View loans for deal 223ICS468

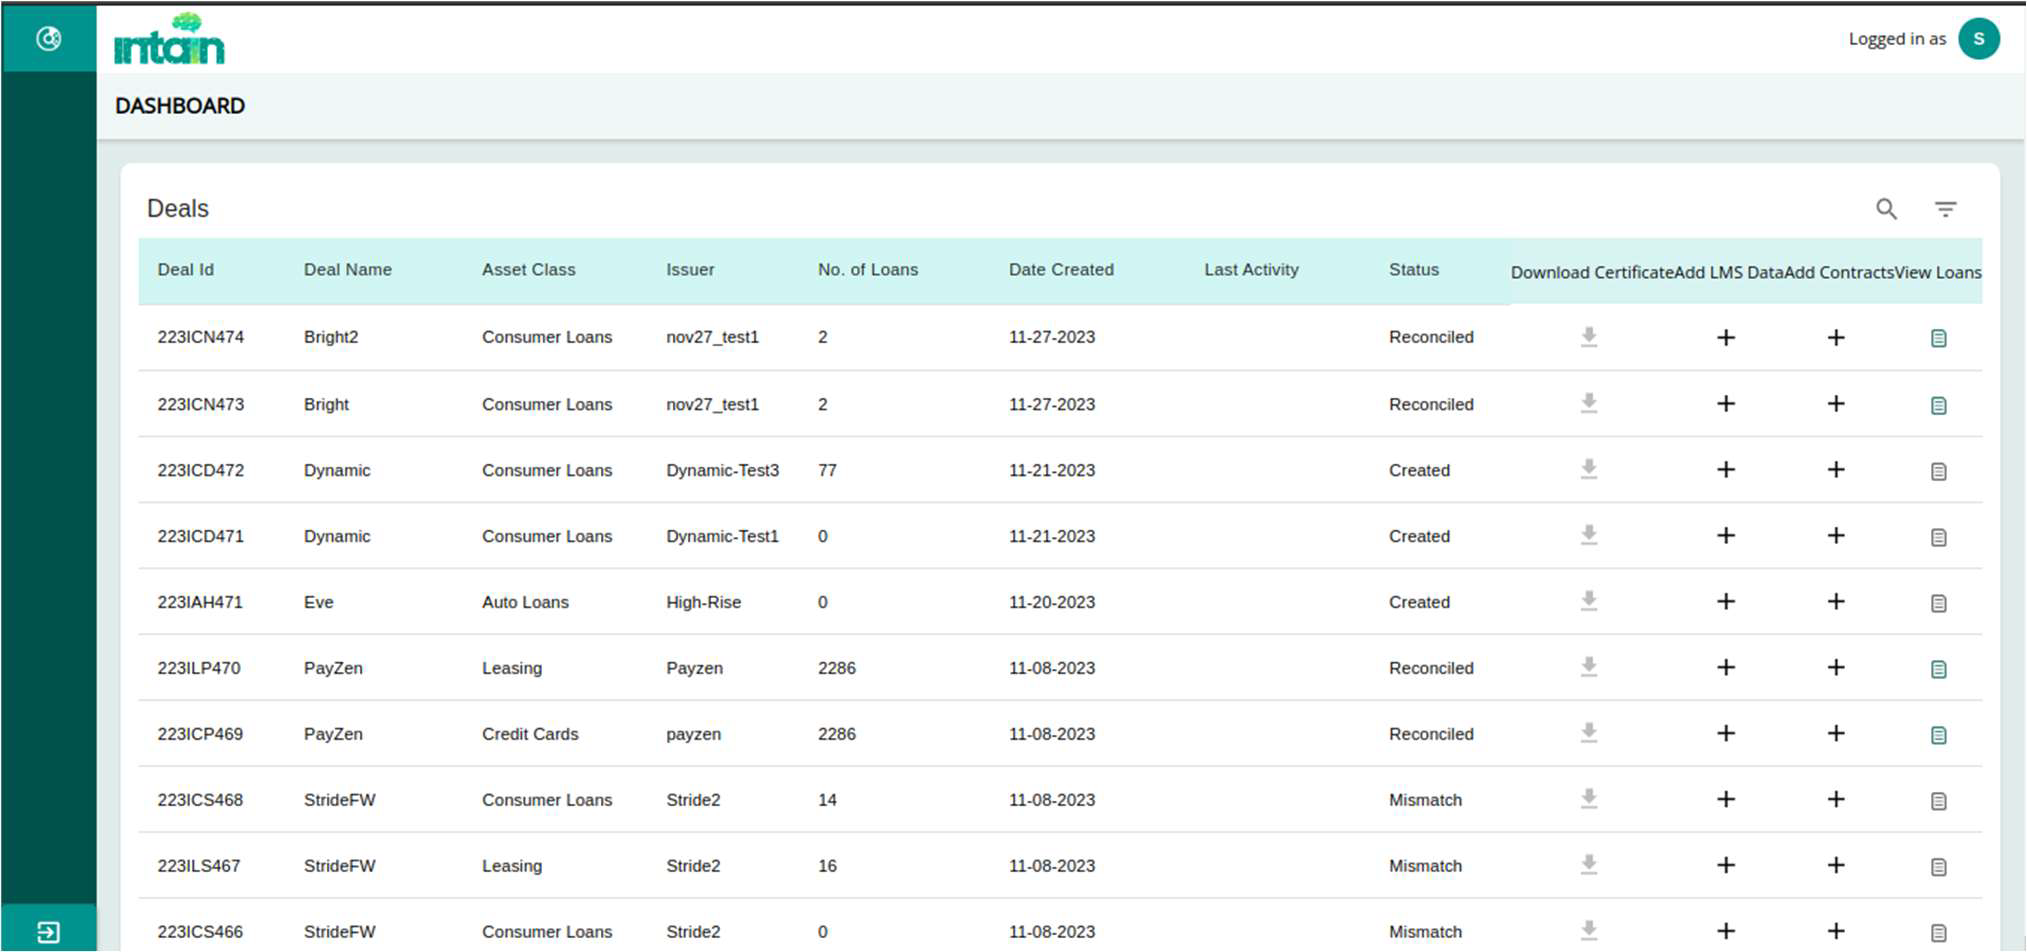pyautogui.click(x=1938, y=801)
